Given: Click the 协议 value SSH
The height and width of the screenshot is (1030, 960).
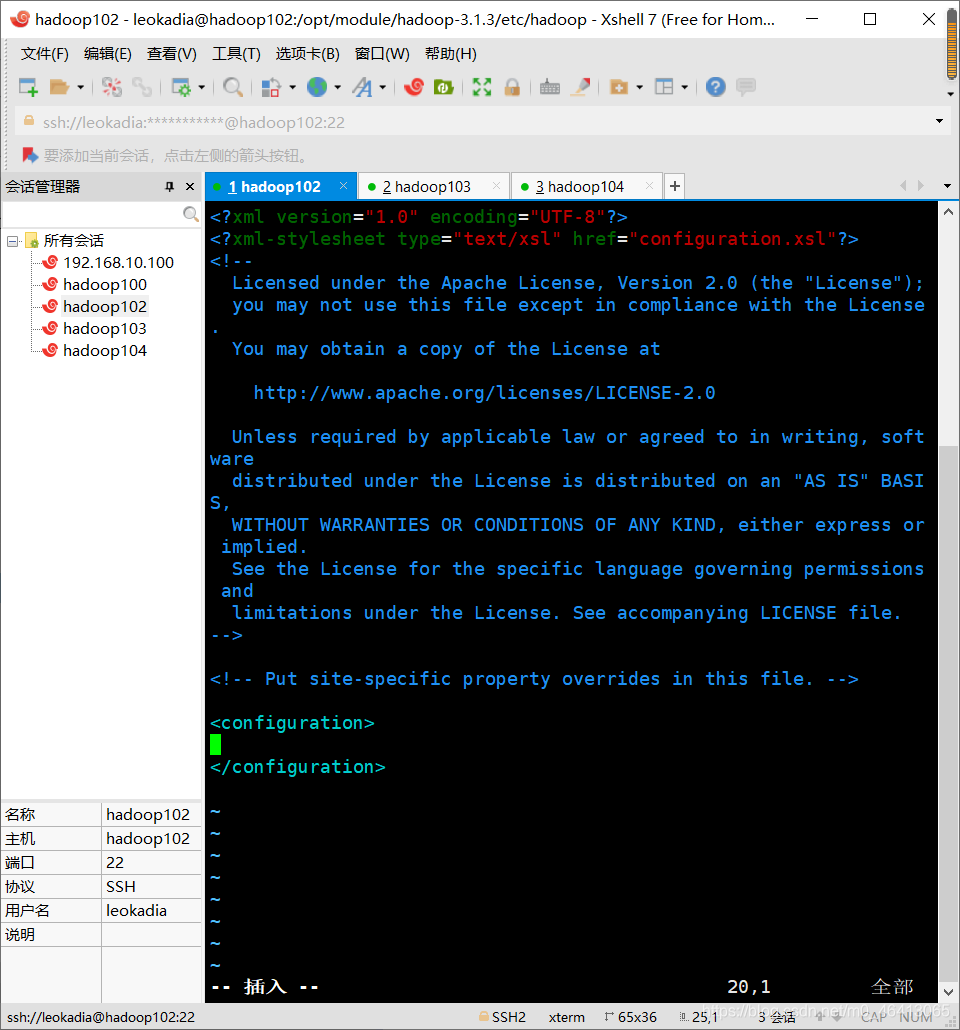Looking at the screenshot, I should (121, 887).
